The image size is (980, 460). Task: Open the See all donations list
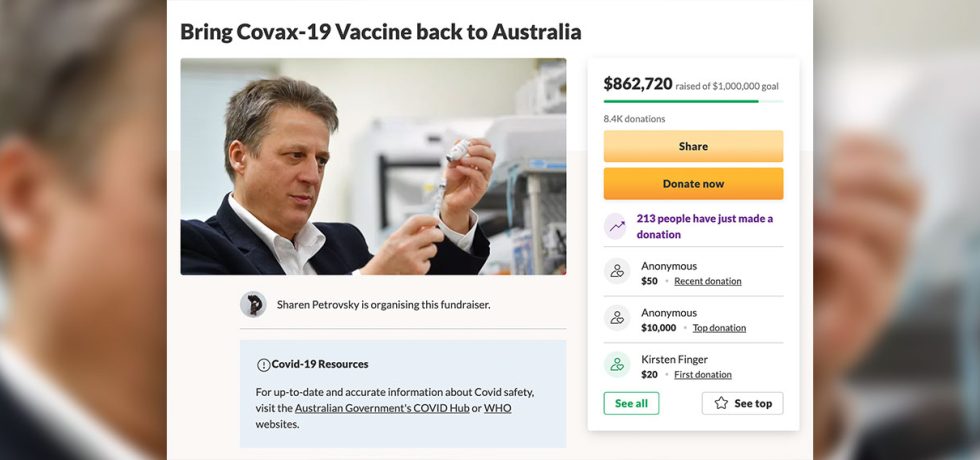(631, 403)
